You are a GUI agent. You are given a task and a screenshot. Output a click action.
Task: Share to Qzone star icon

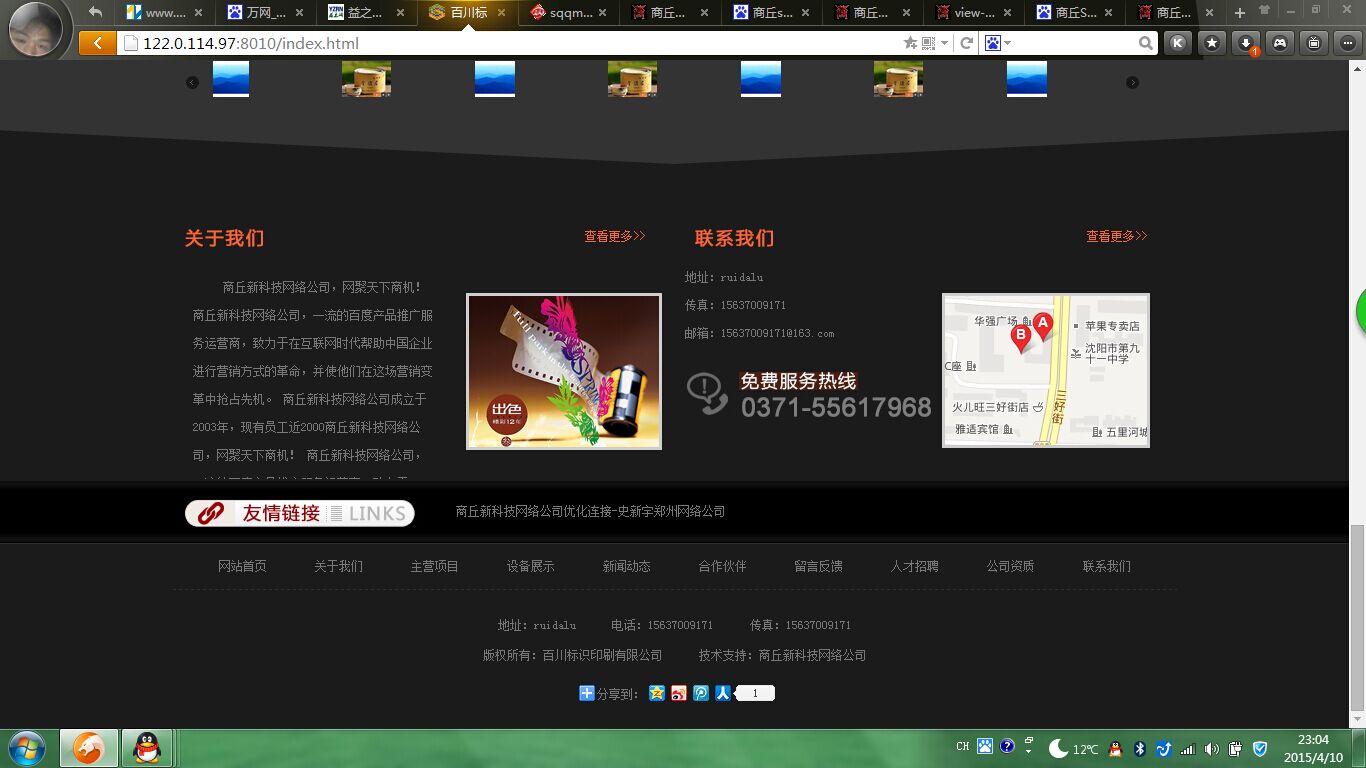[657, 693]
